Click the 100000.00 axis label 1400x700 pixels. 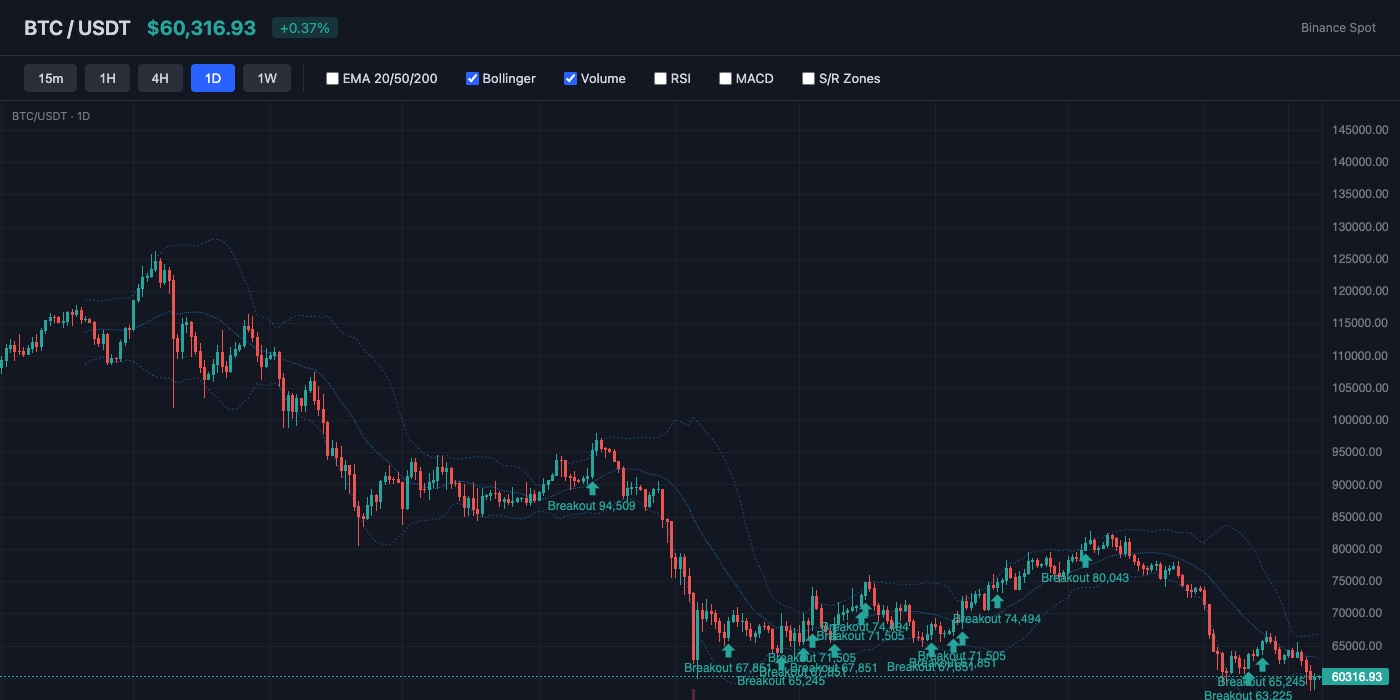[1360, 420]
